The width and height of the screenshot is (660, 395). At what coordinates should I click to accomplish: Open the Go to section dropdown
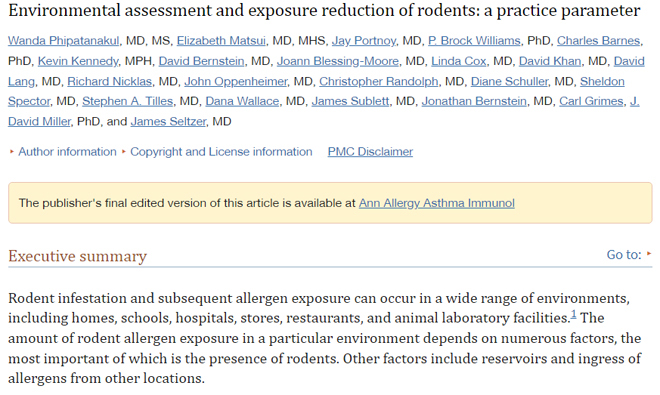[x=629, y=254]
